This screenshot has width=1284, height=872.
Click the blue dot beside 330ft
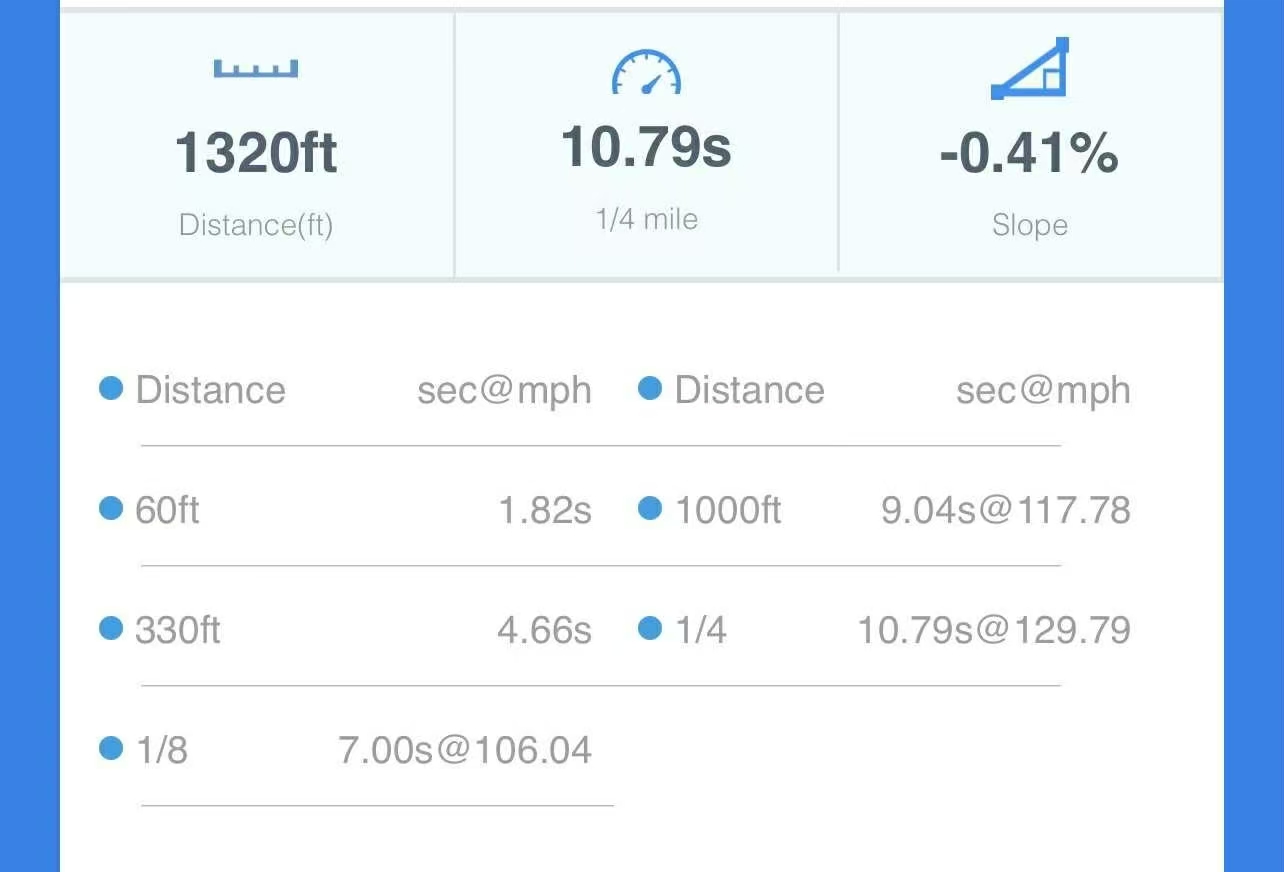tap(111, 629)
